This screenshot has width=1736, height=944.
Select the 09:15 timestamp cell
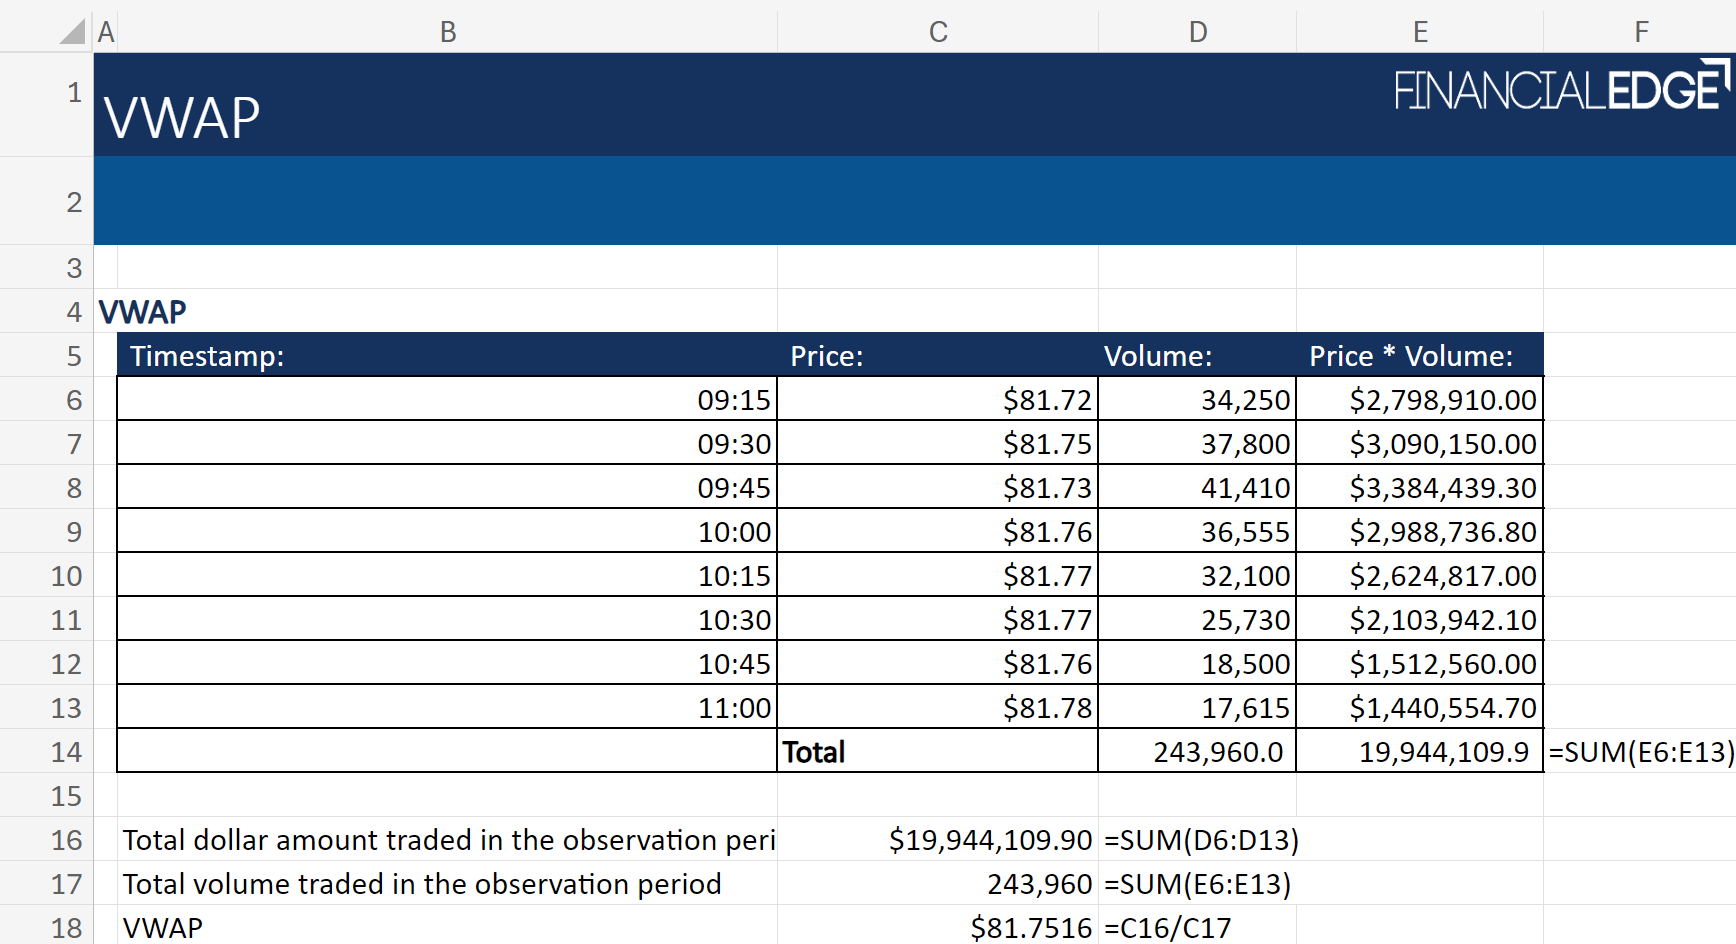pos(446,400)
